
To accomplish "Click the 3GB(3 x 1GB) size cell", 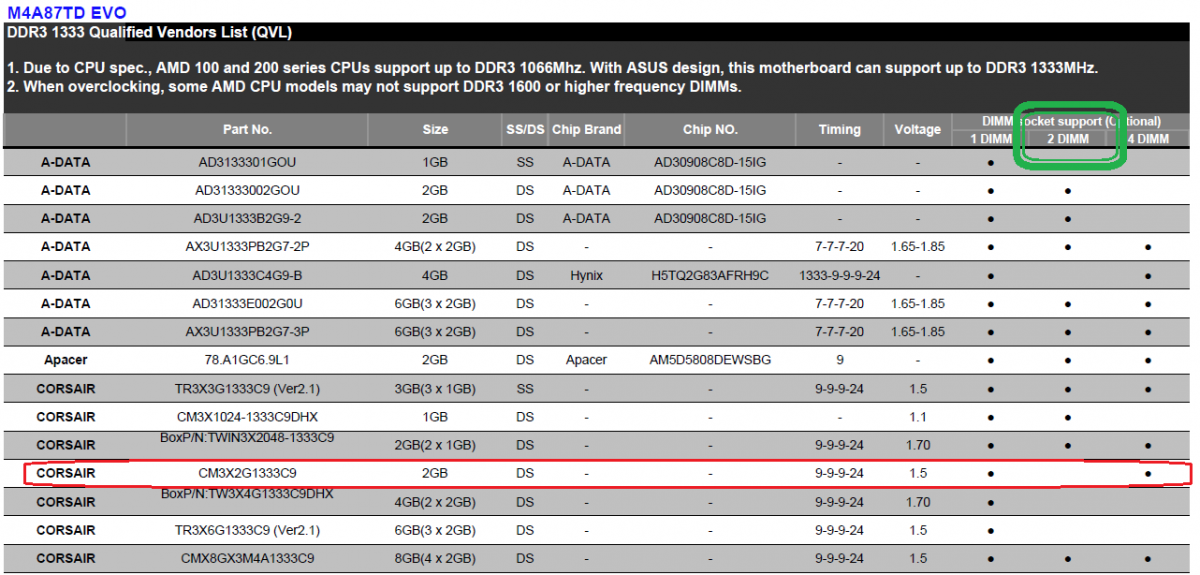I will pos(435,388).
